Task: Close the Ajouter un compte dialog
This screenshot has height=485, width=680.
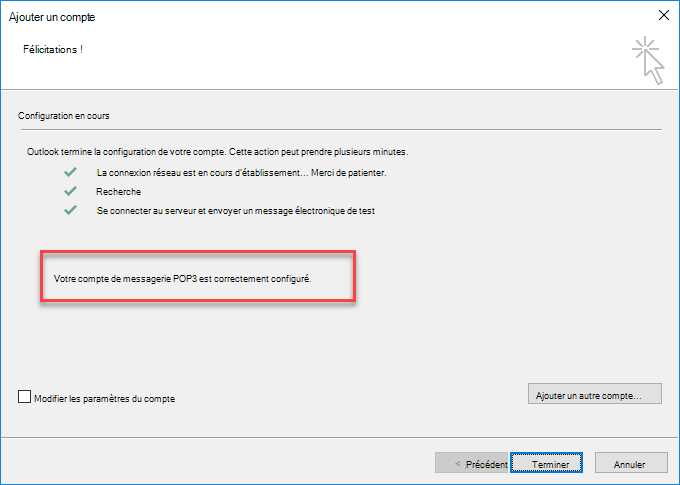Action: point(664,15)
